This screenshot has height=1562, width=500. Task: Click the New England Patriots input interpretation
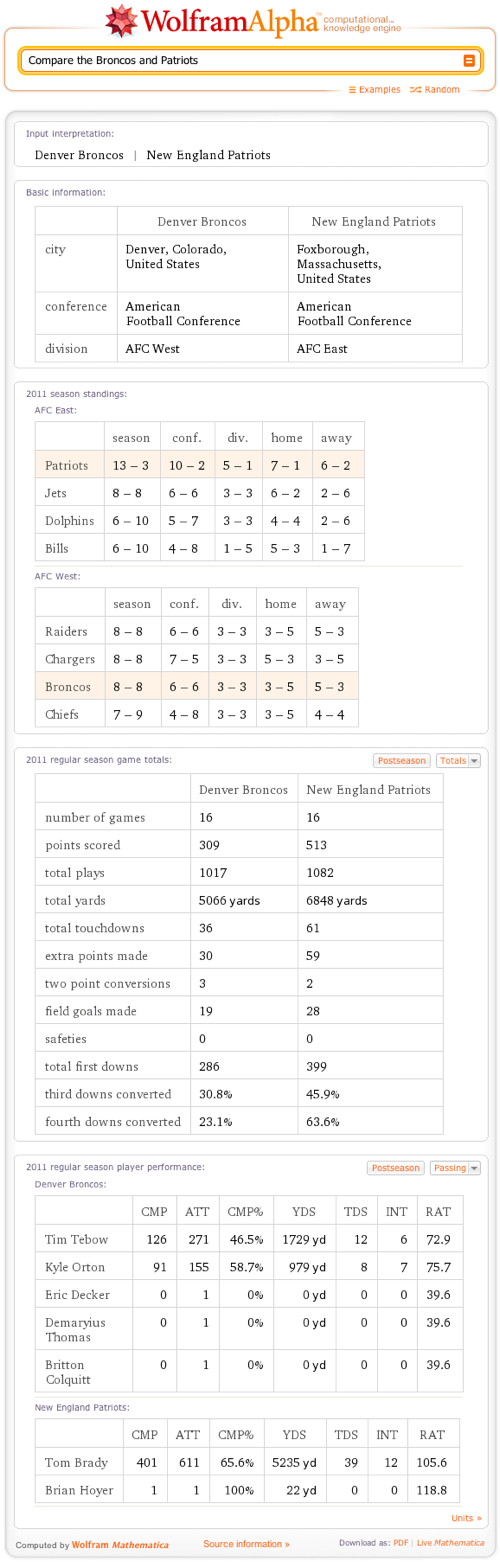coord(208,155)
